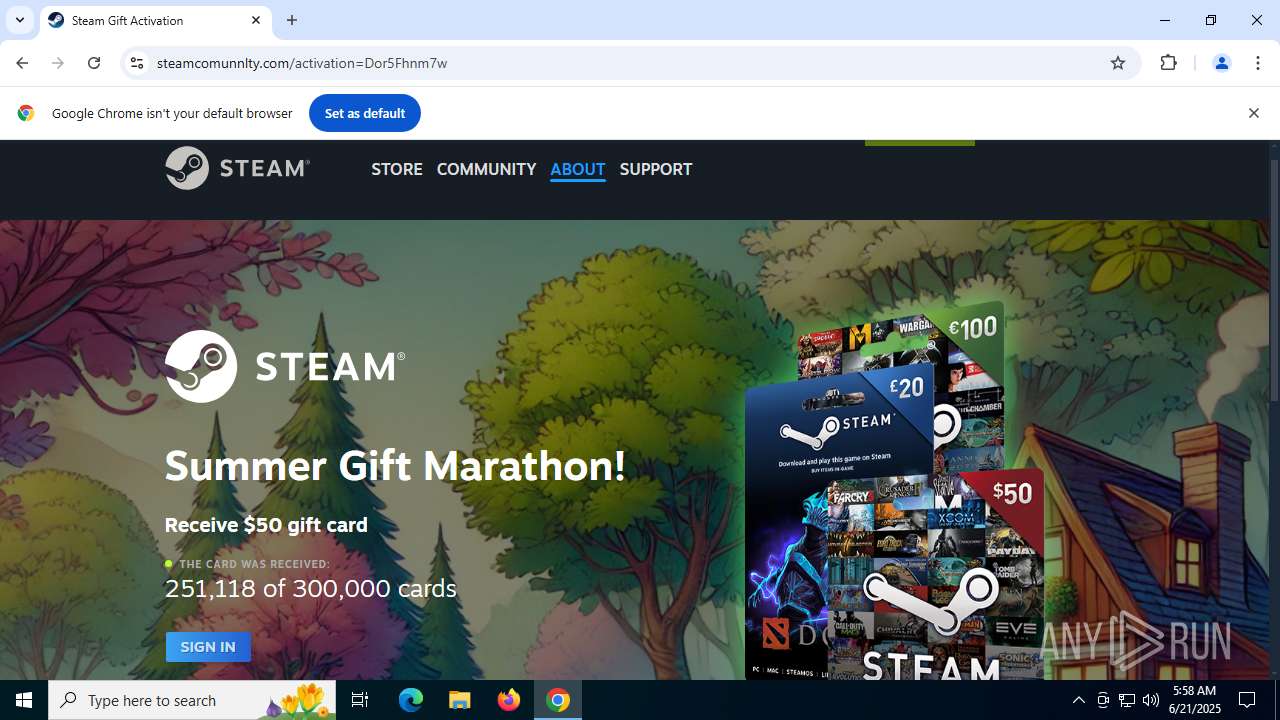Open Task View on the taskbar
The height and width of the screenshot is (720, 1280).
tap(360, 700)
